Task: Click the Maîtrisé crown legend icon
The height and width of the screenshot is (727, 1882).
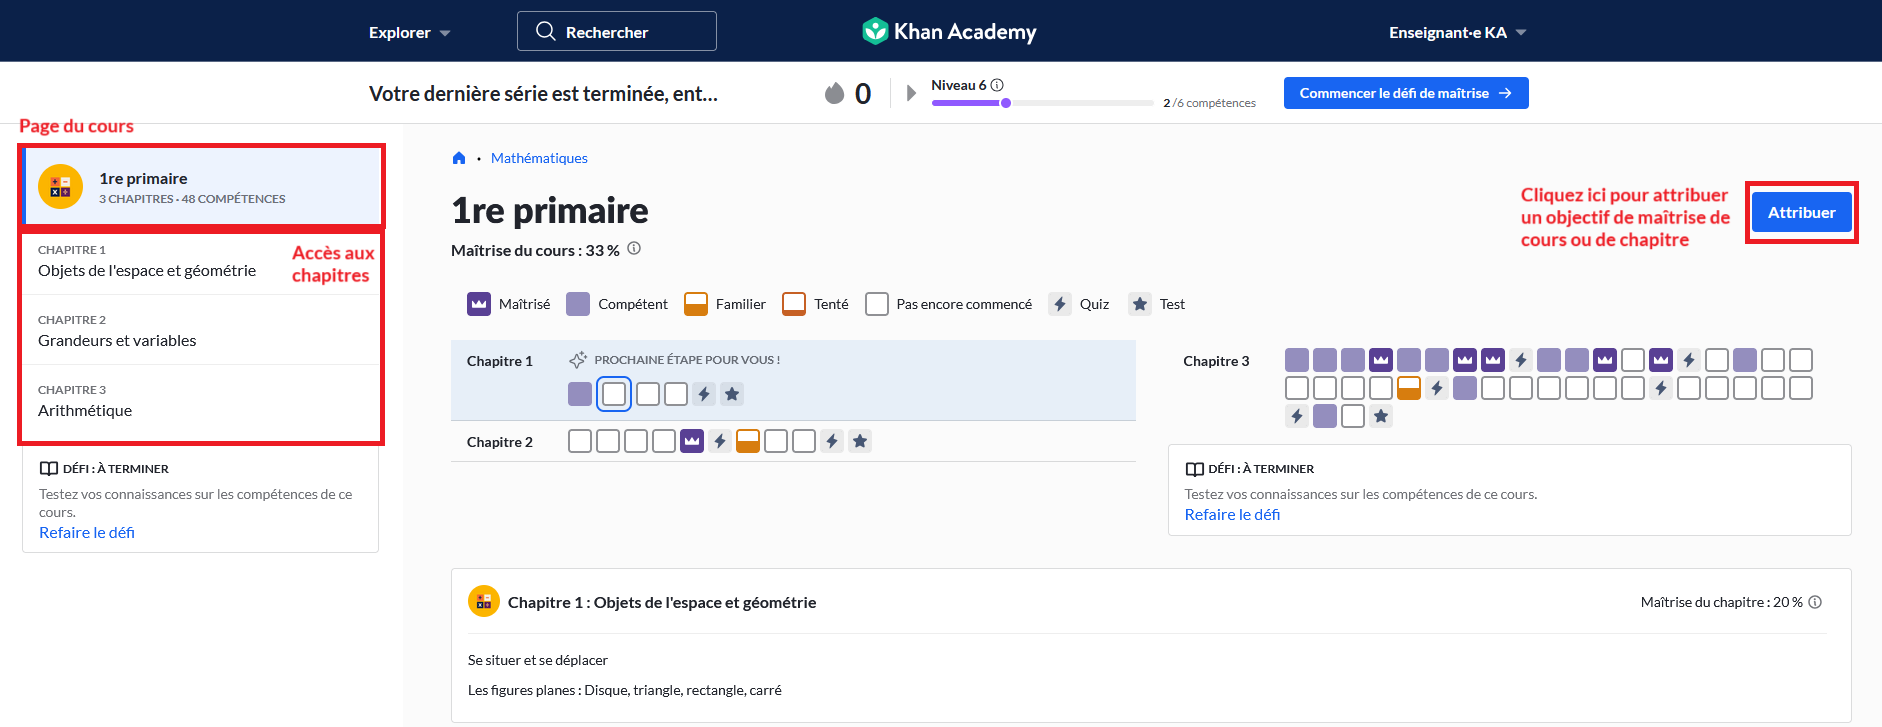Action: coord(479,304)
